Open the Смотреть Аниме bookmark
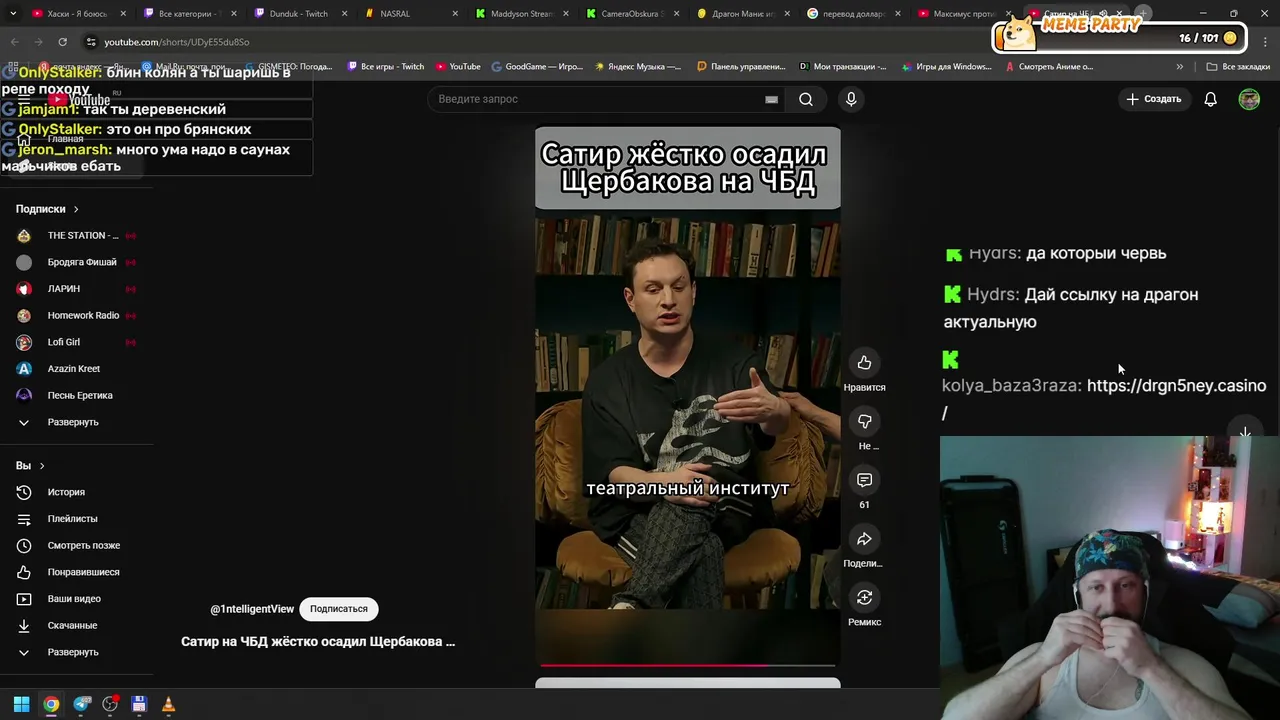The width and height of the screenshot is (1280, 720). point(1049,67)
